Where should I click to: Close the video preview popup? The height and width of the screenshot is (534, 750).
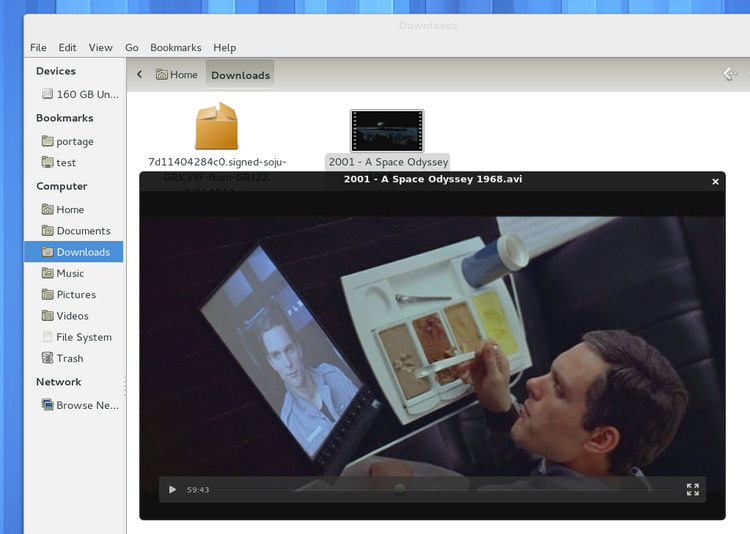tap(715, 181)
